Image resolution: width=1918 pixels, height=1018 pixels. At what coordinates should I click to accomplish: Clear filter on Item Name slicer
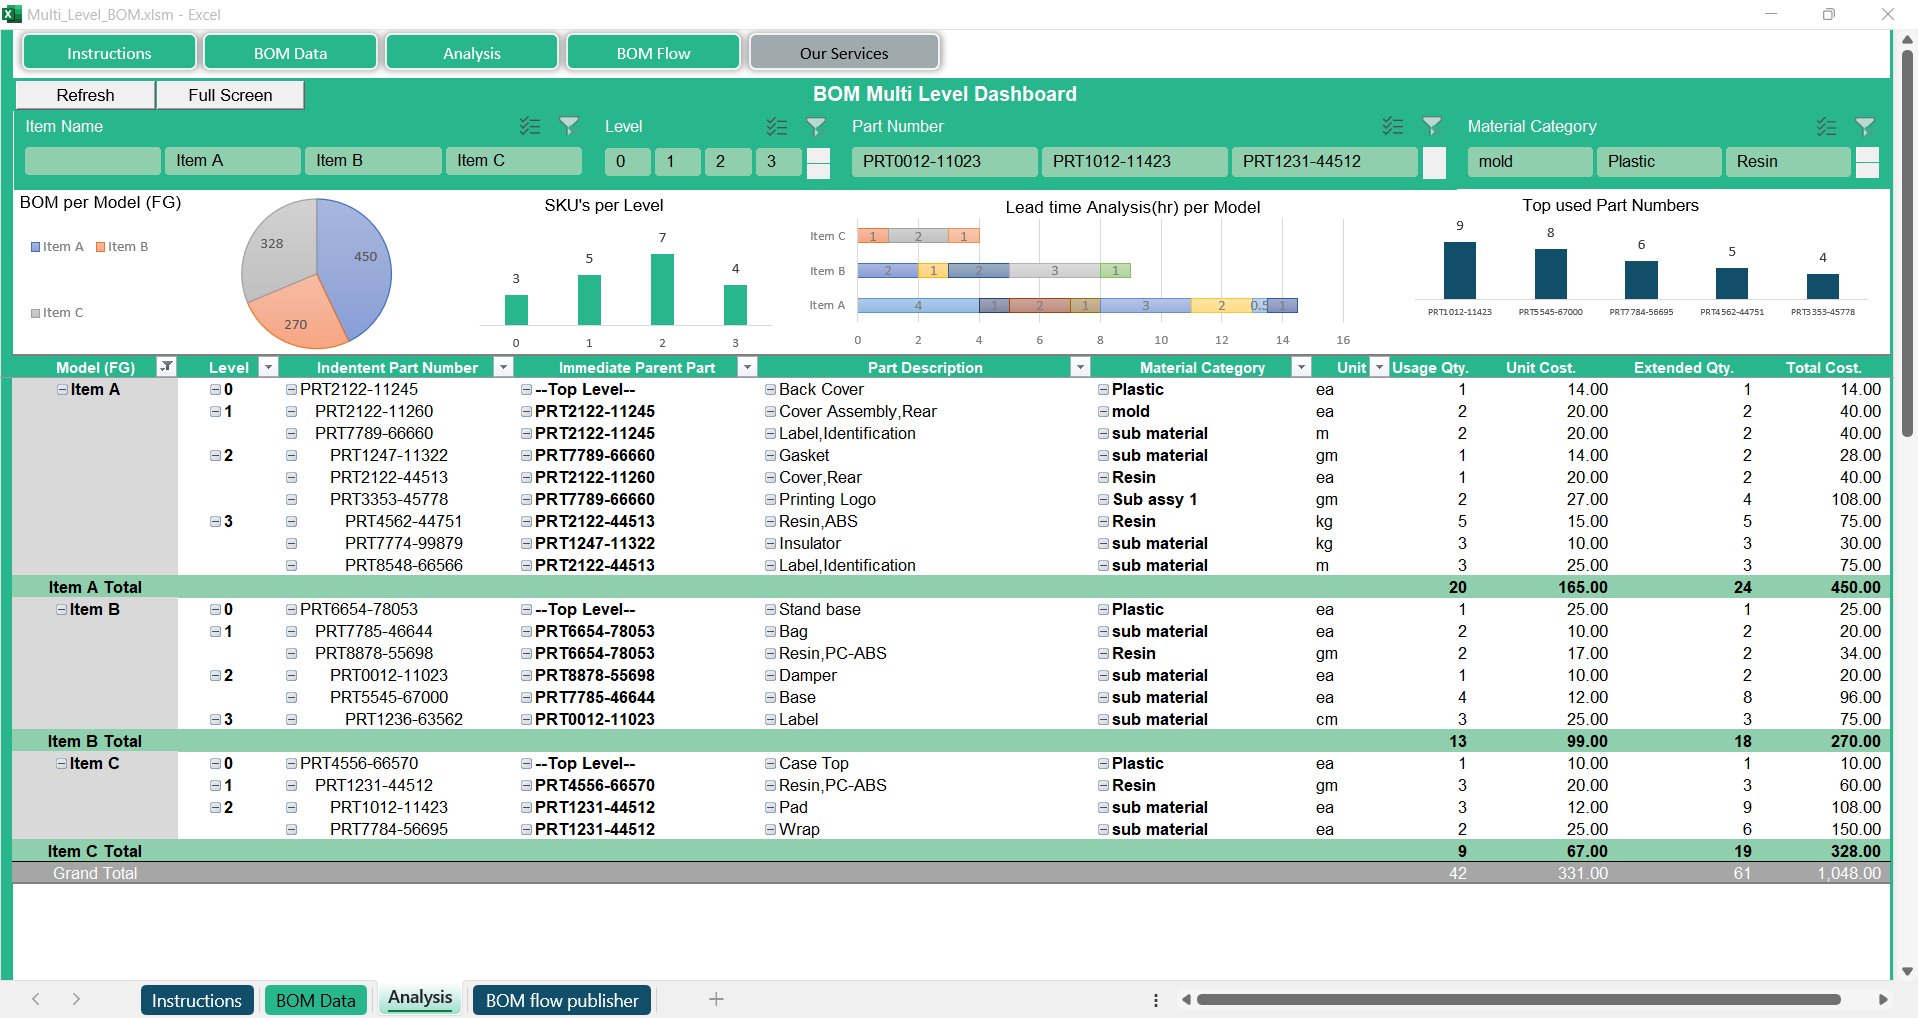coord(569,126)
